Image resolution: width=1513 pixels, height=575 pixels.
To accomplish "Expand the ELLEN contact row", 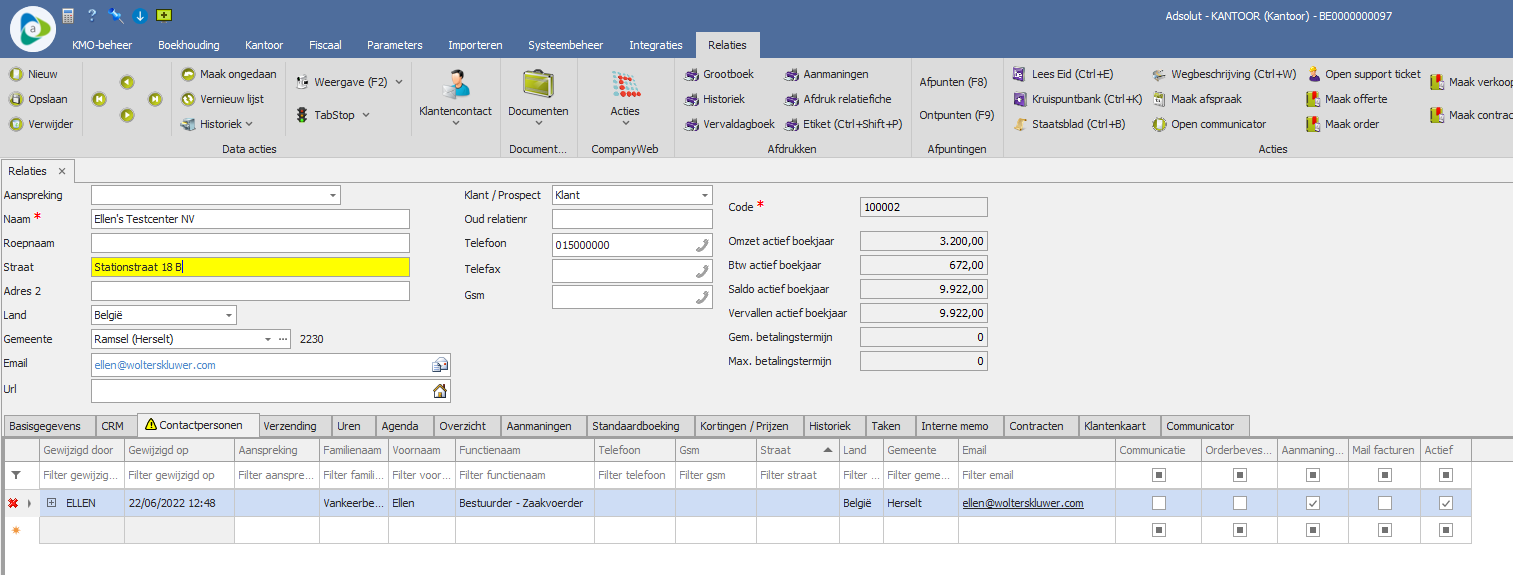I will pyautogui.click(x=52, y=503).
